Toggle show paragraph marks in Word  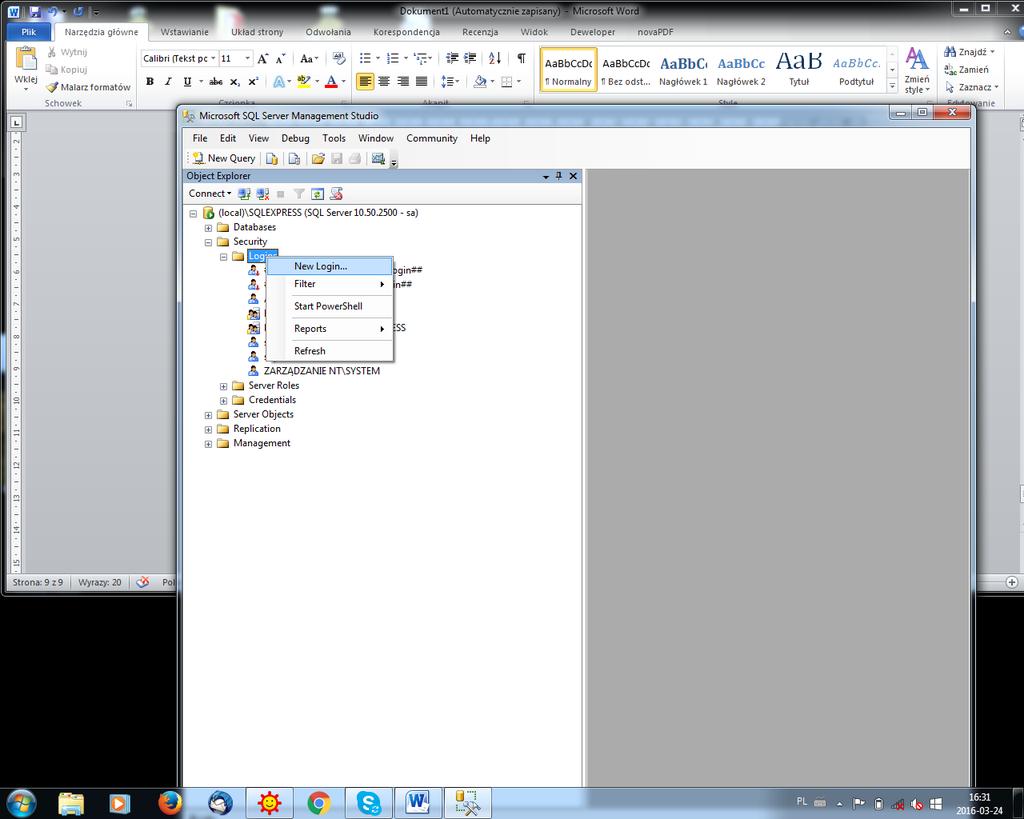(521, 58)
